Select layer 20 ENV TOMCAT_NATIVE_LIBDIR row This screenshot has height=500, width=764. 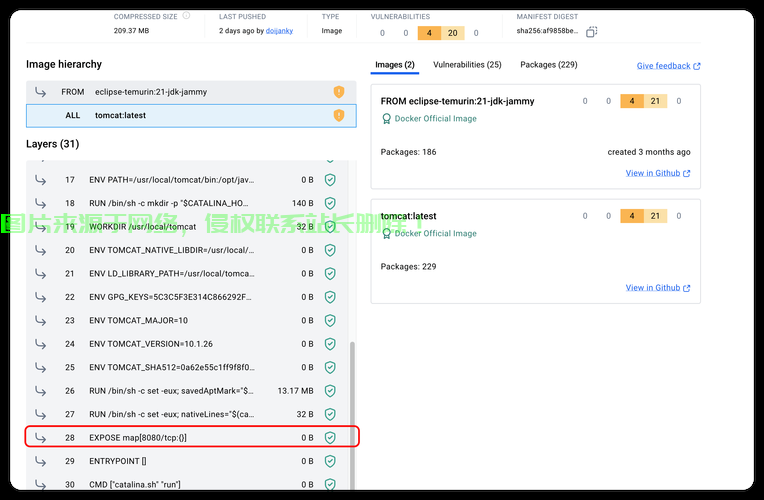(x=188, y=250)
